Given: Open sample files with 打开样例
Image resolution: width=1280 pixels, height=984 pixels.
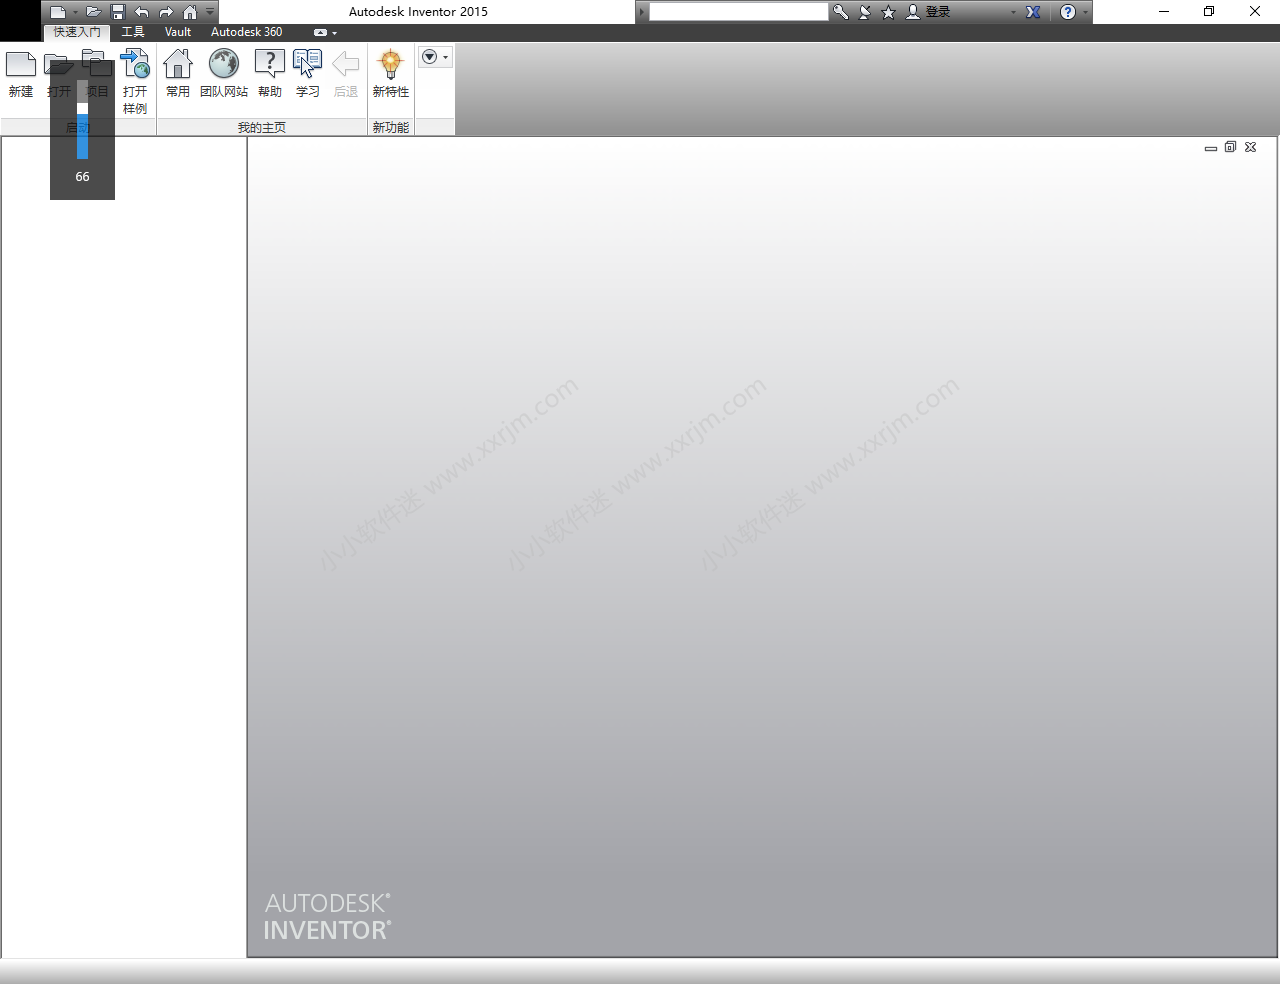Looking at the screenshot, I should 135,81.
